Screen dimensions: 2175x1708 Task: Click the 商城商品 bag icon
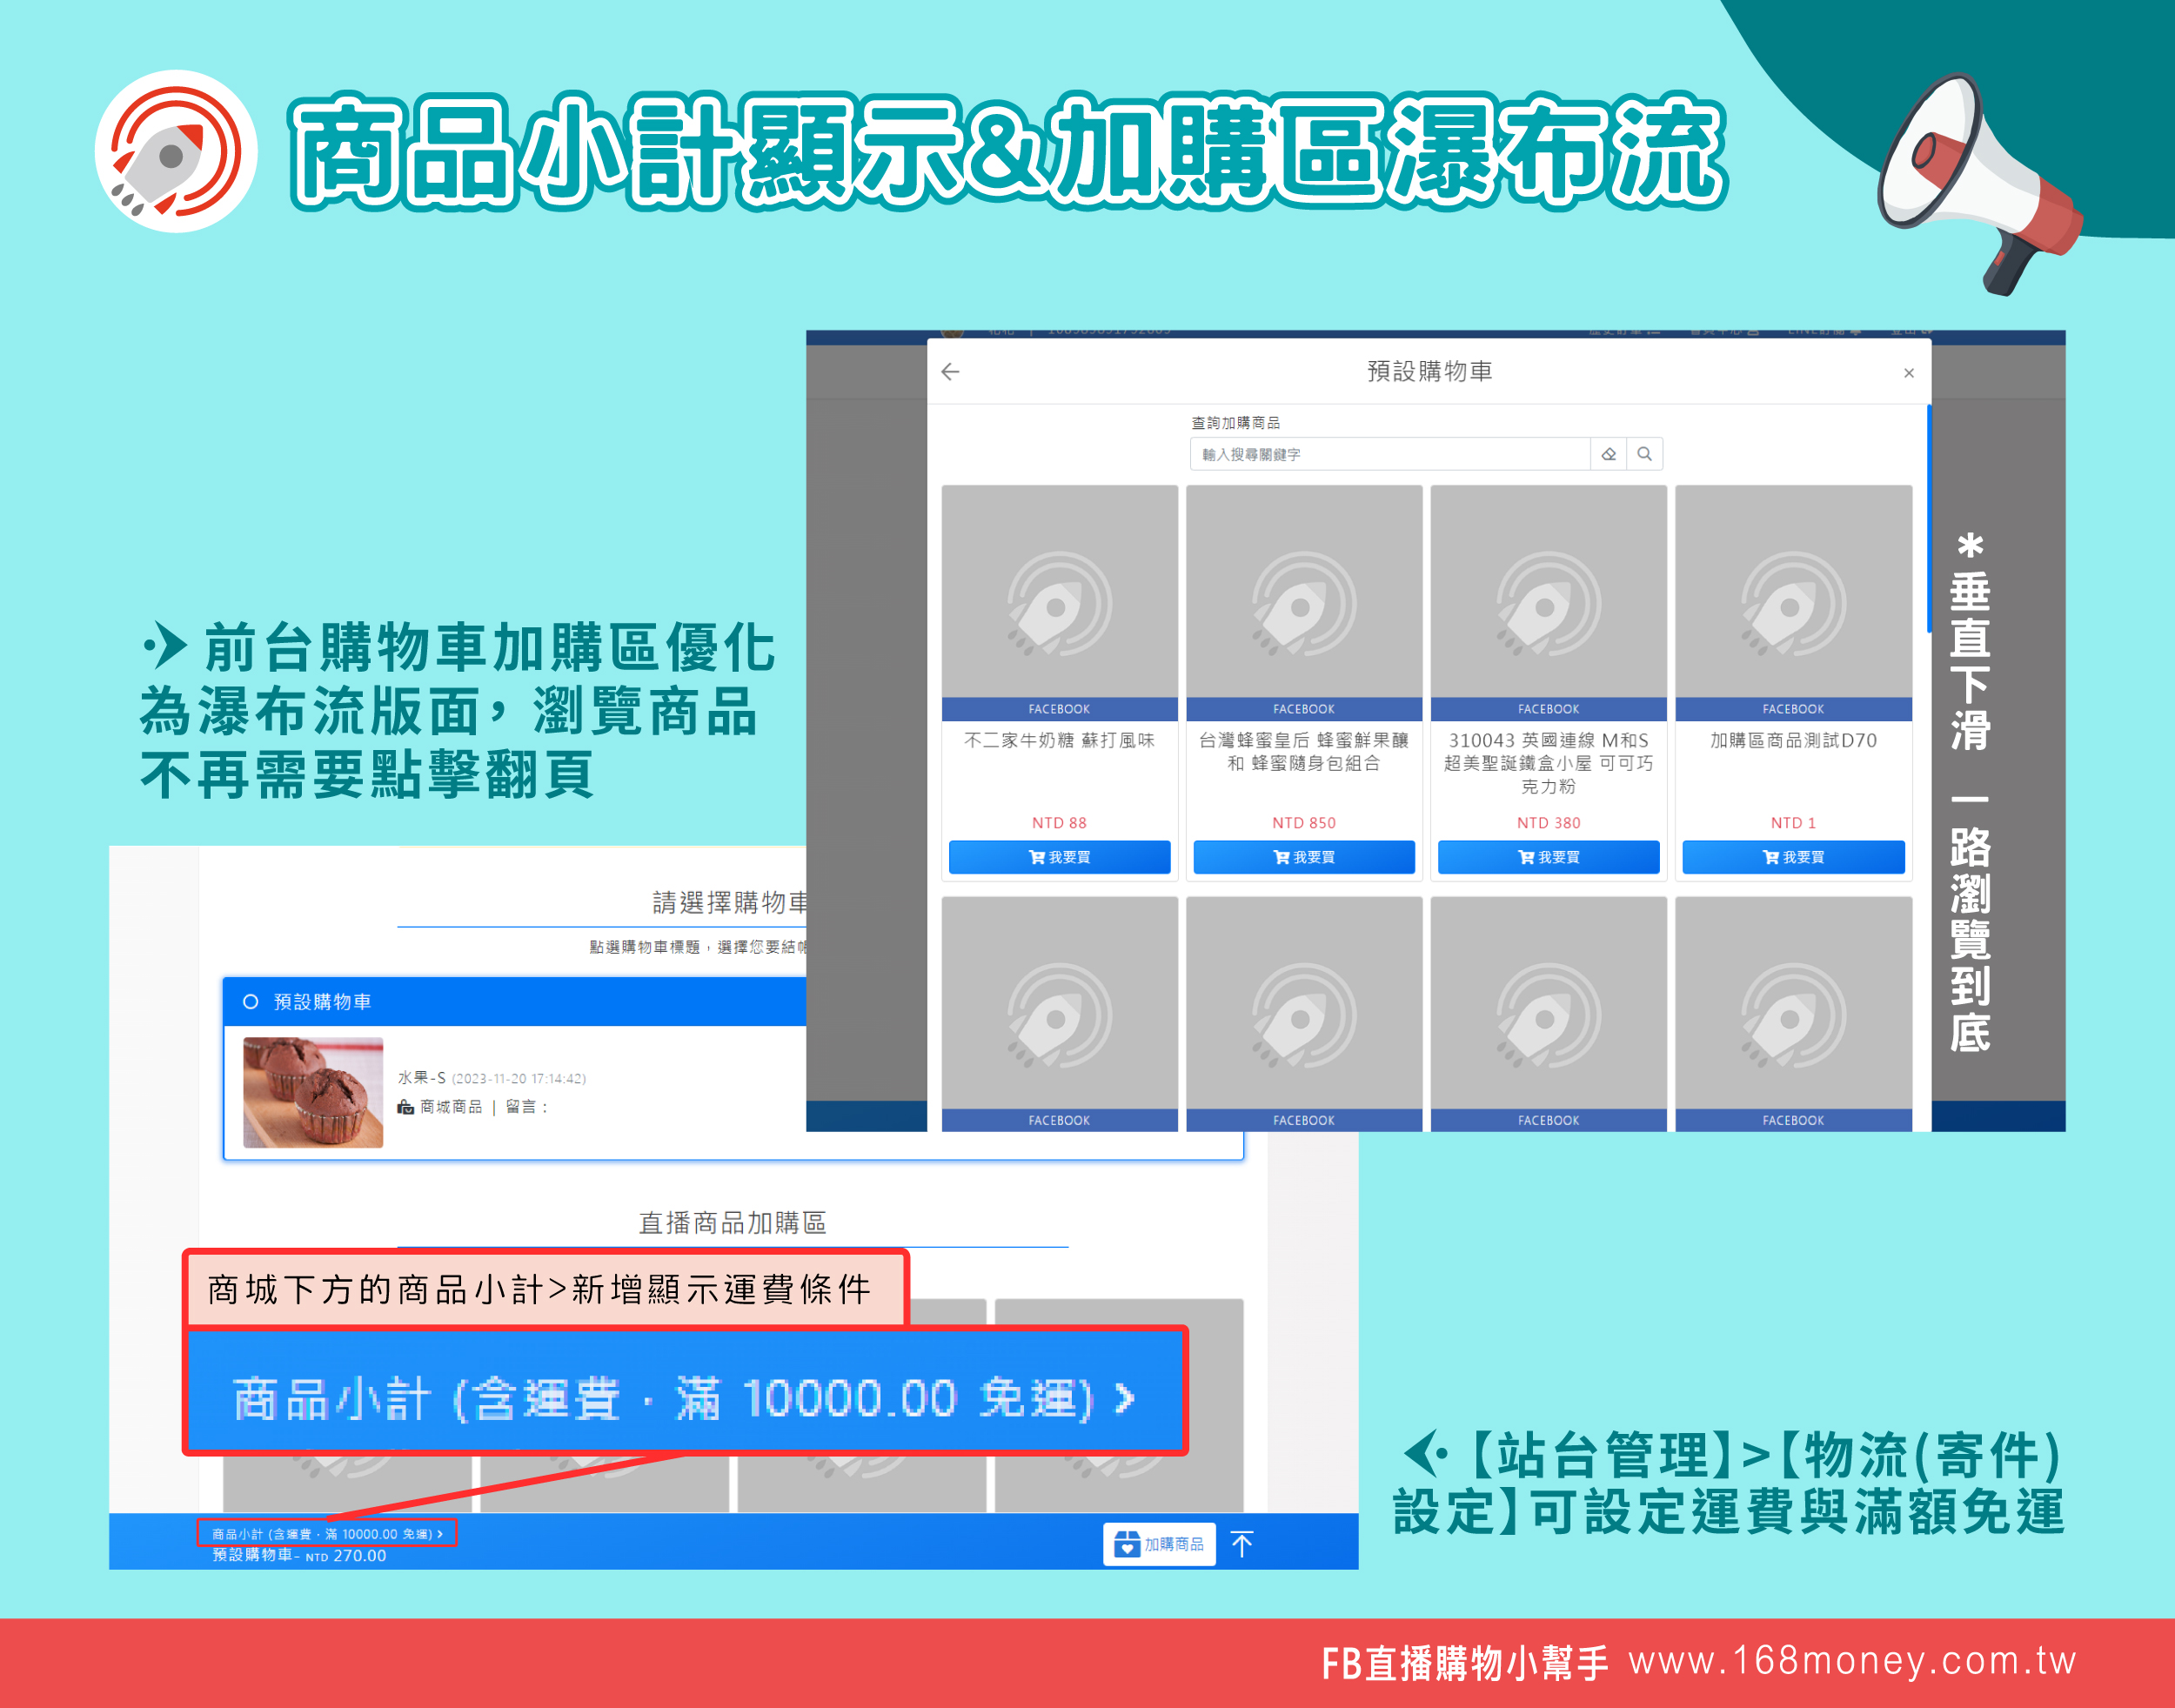[405, 1107]
